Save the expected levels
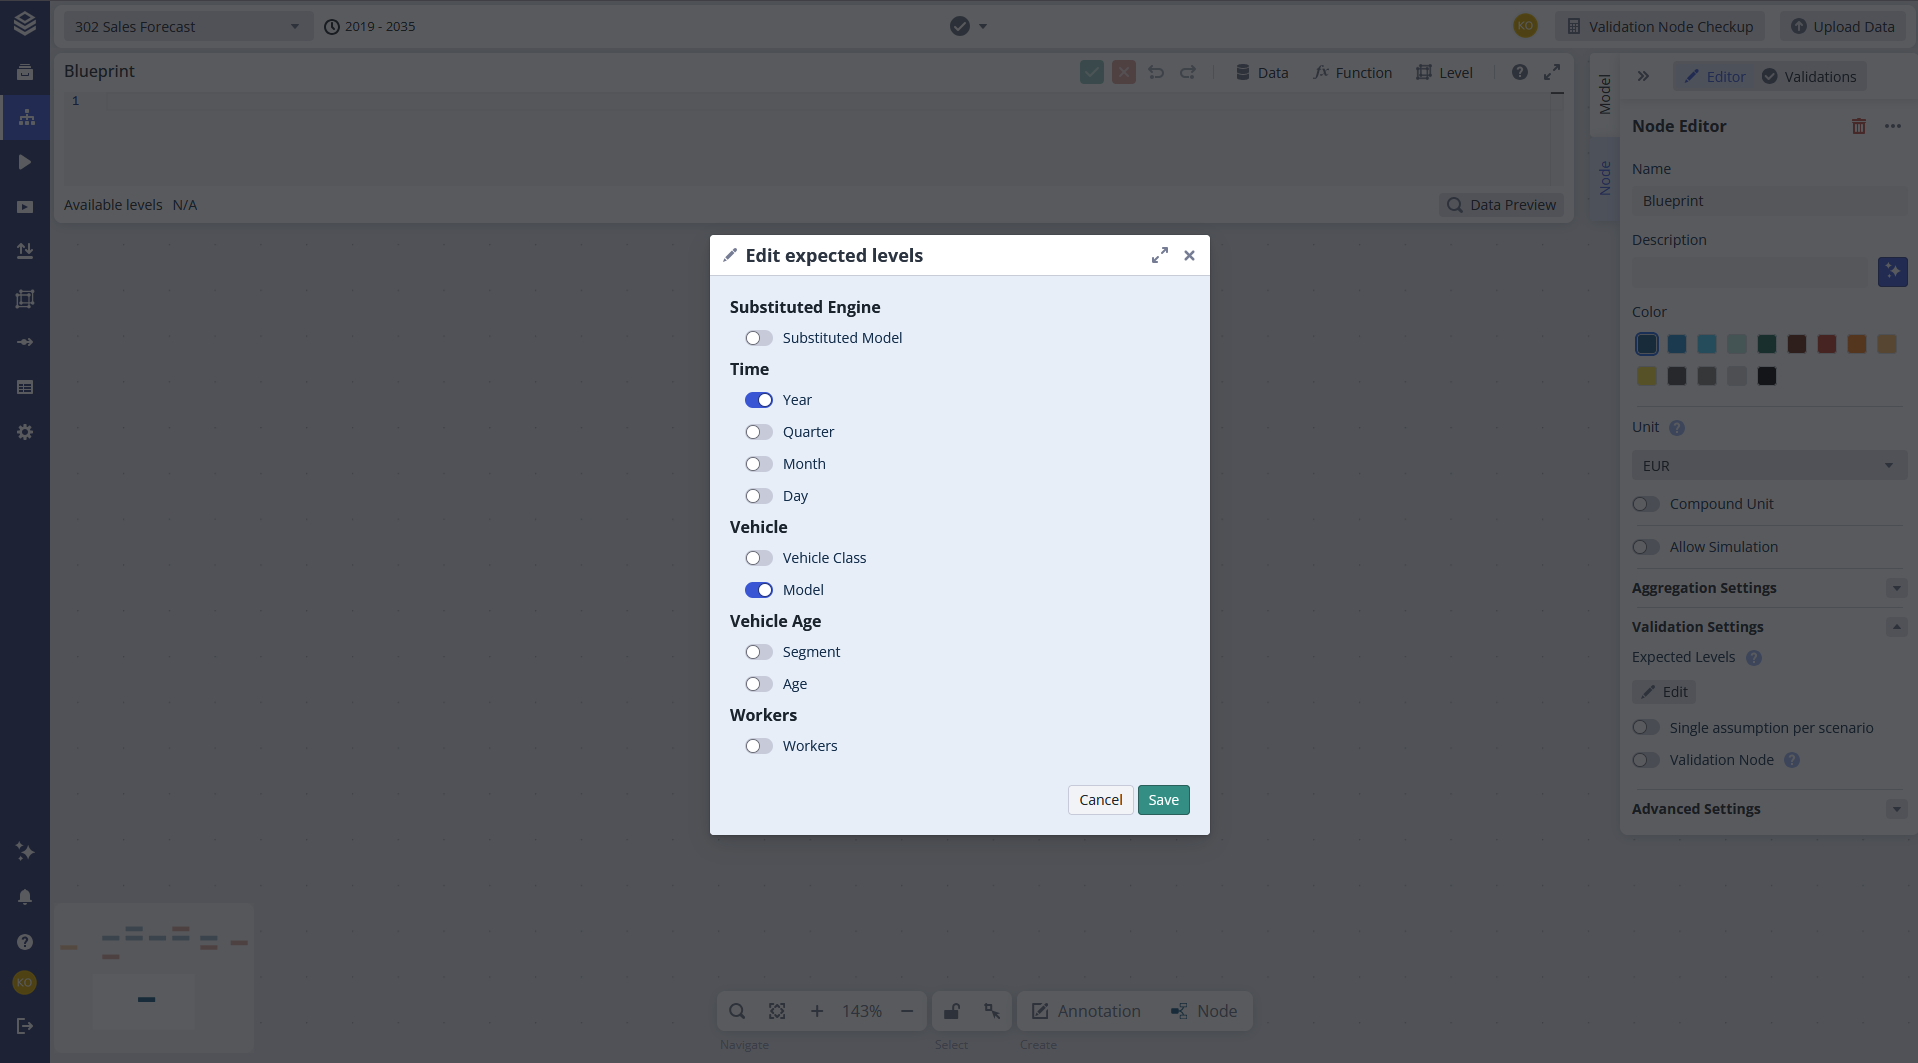 (x=1163, y=800)
